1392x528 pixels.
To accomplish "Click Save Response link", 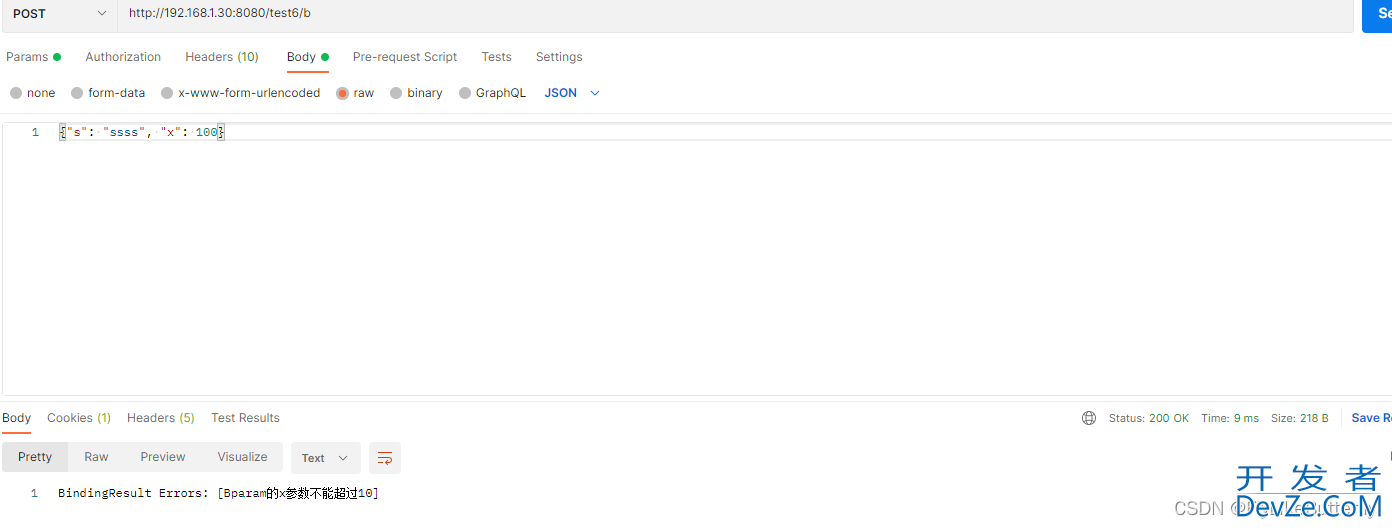I will pyautogui.click(x=1371, y=418).
